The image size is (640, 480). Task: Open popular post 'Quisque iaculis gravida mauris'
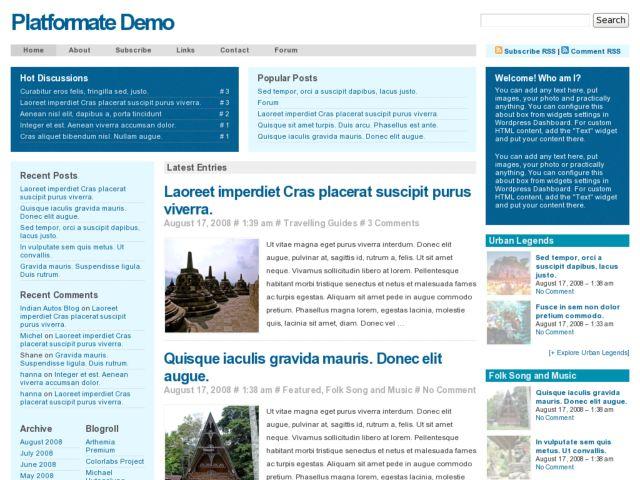[341, 137]
